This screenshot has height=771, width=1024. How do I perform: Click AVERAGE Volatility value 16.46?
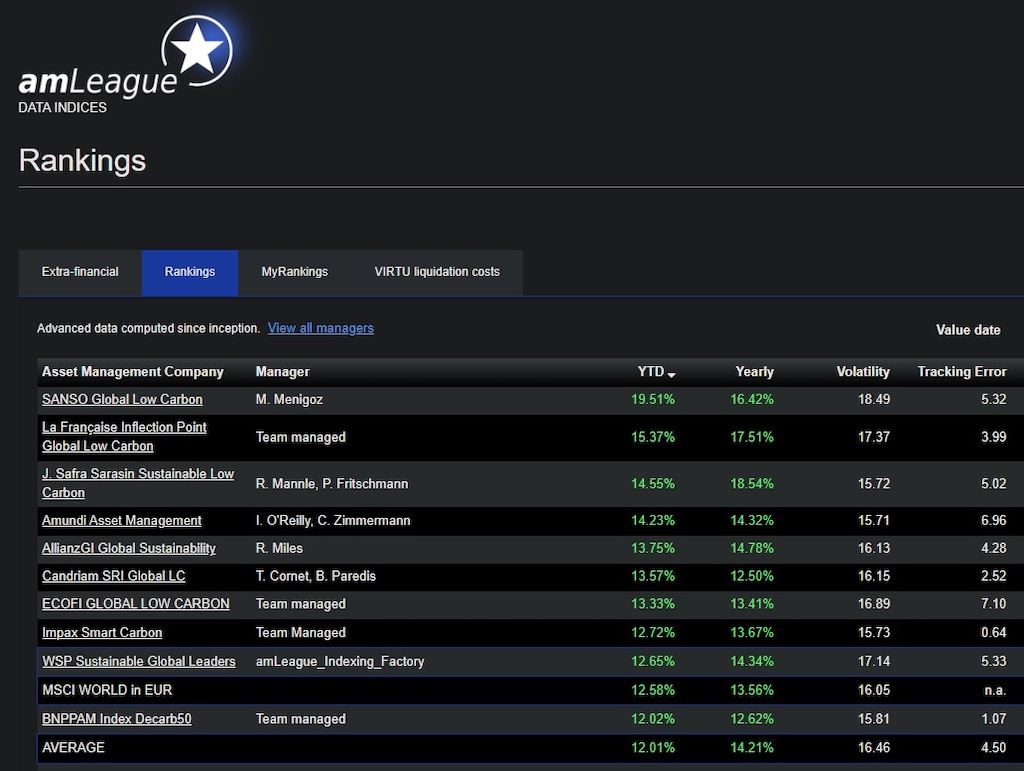coord(874,747)
